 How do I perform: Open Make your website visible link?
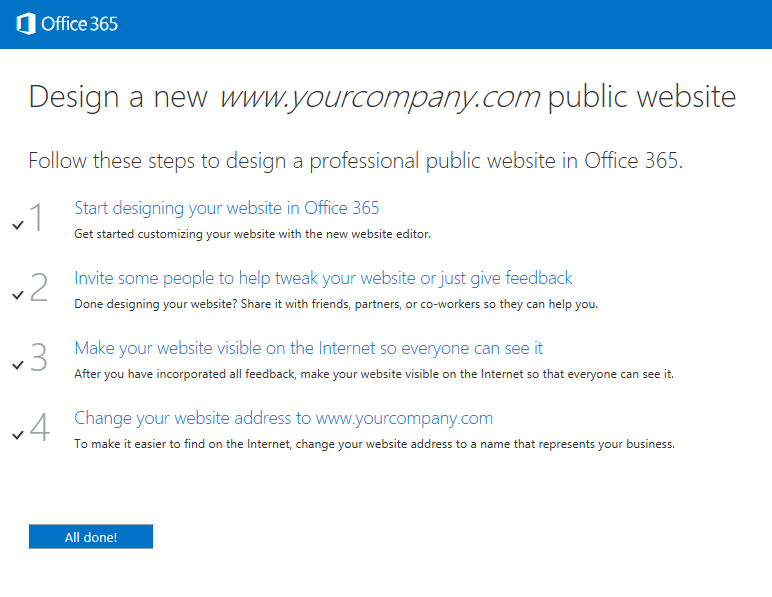[308, 348]
